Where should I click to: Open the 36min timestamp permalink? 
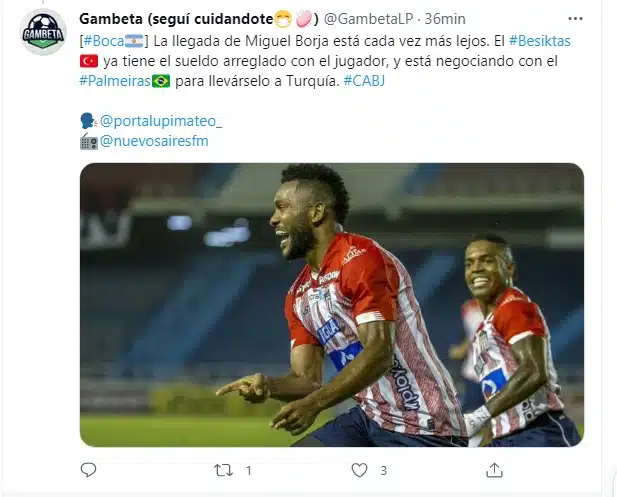point(445,19)
